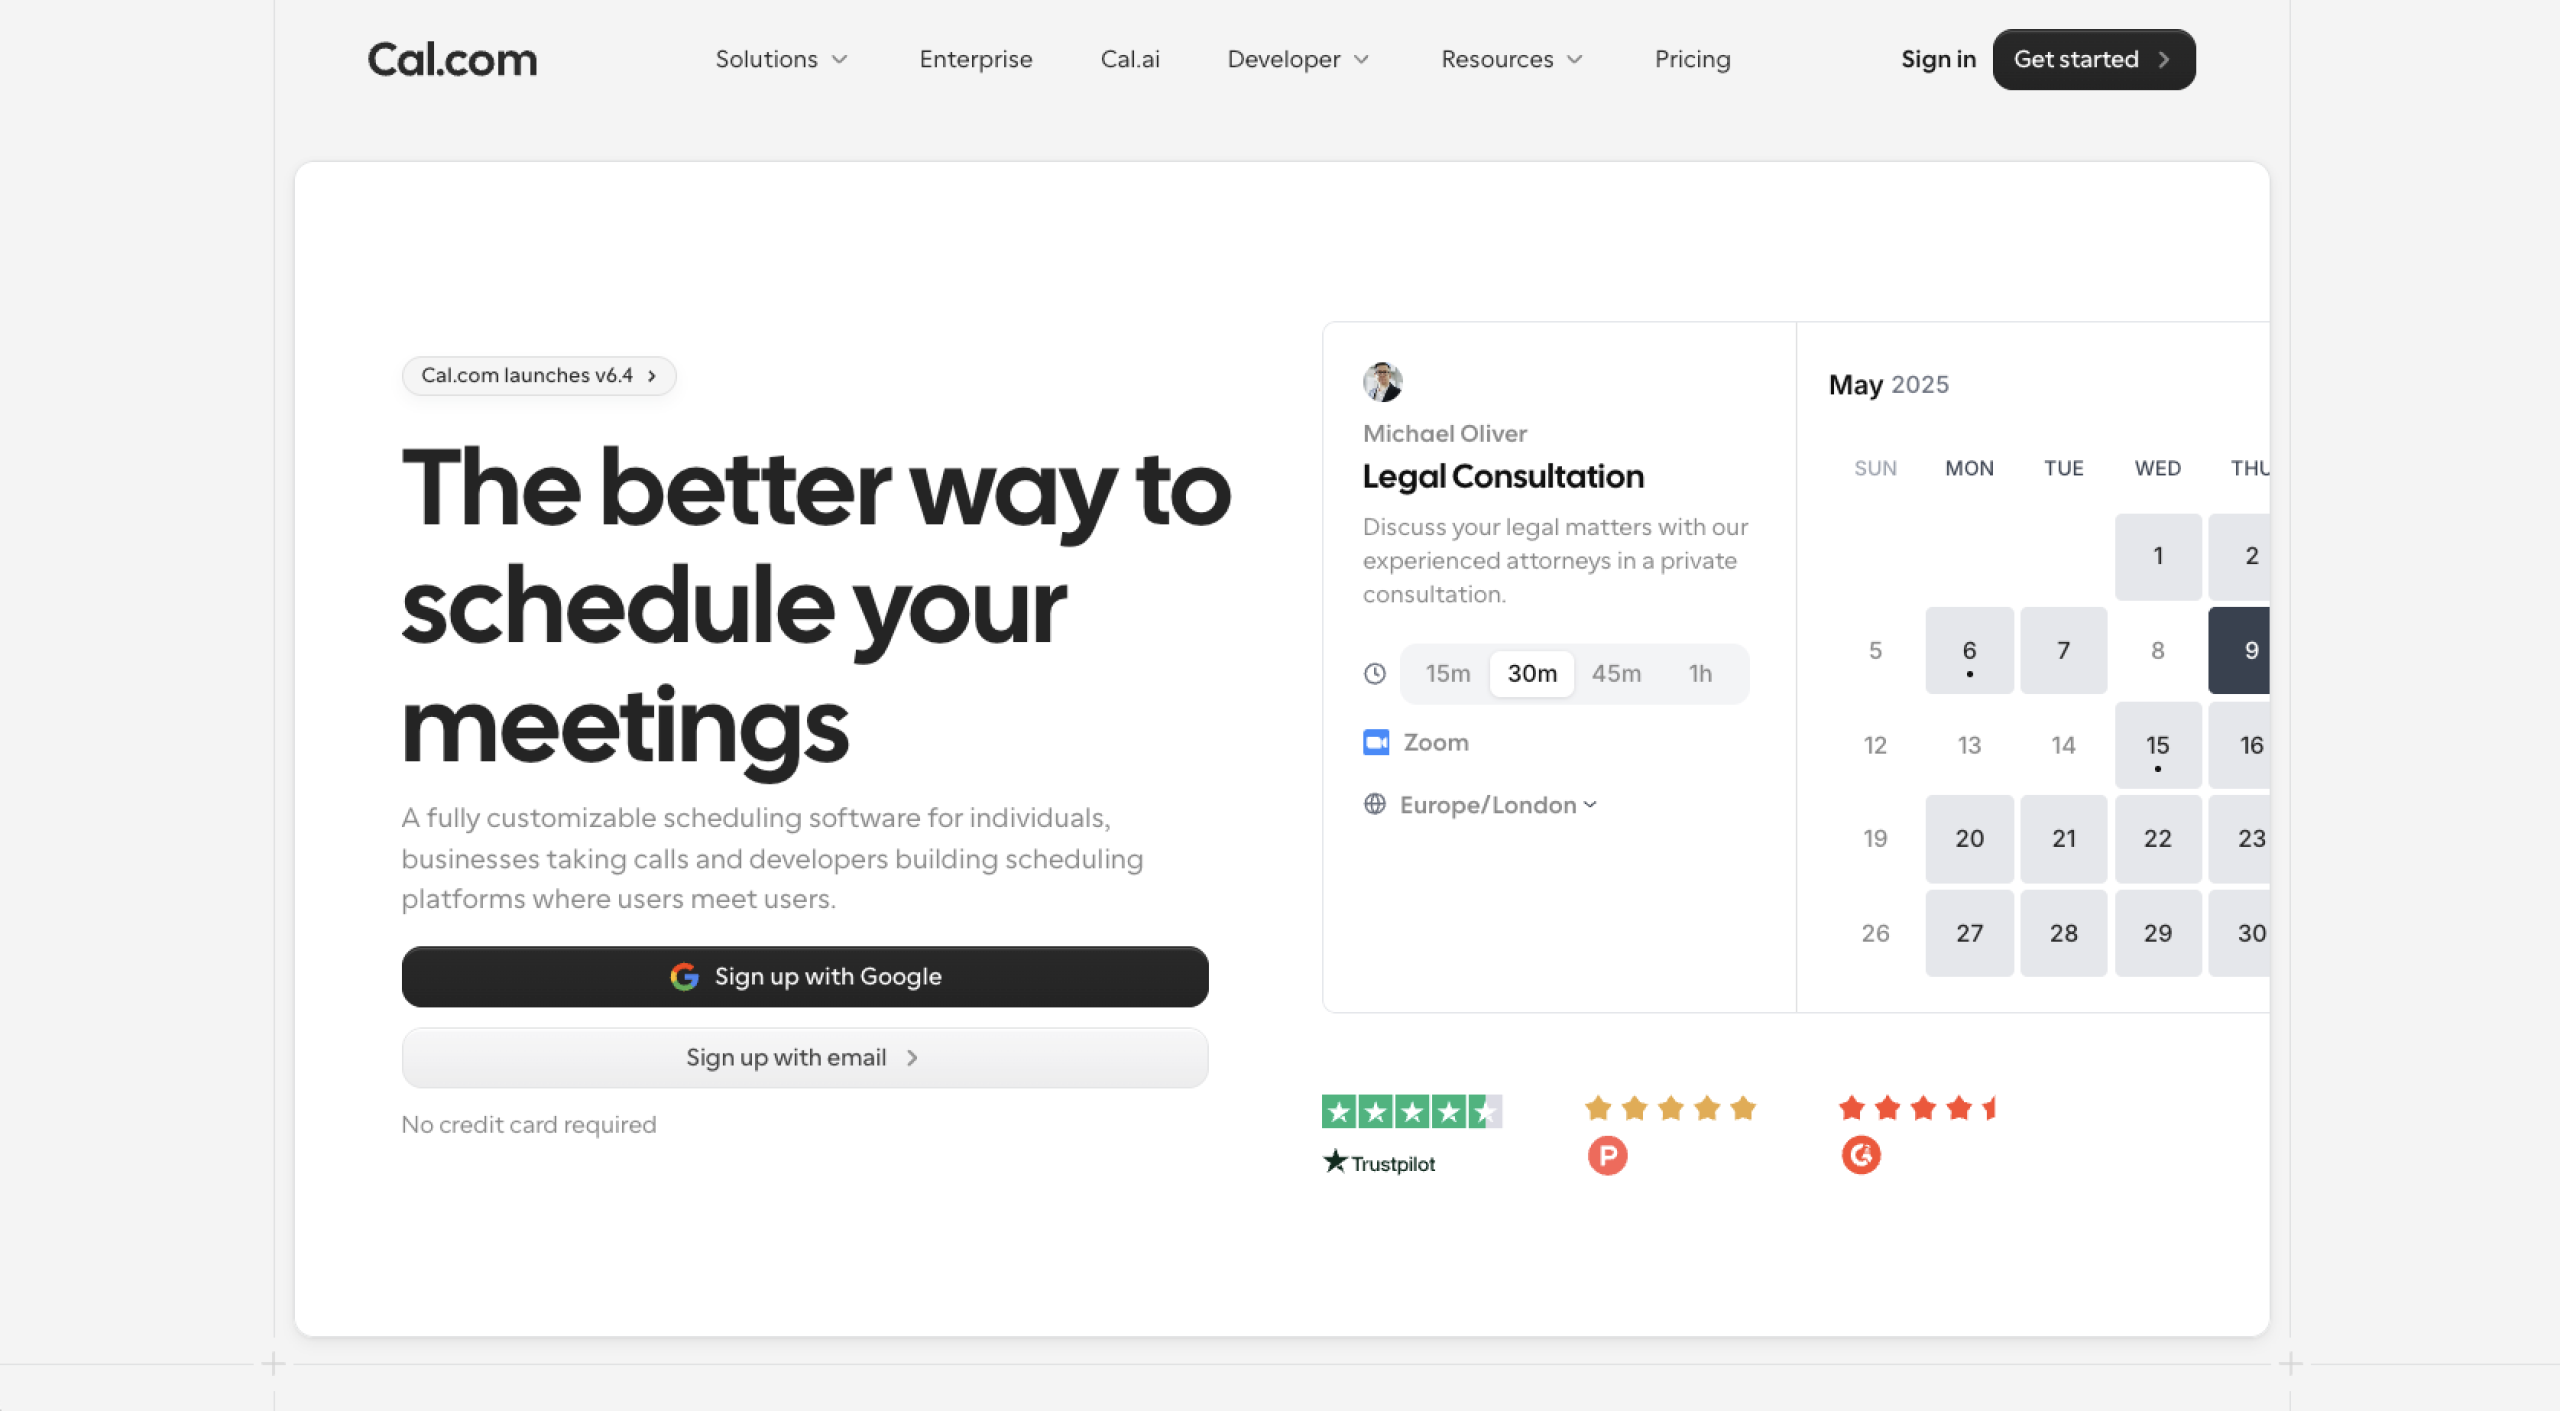Screen dimensions: 2560x1411
Task: Click the Product Hunt badge icon
Action: tap(1607, 1156)
